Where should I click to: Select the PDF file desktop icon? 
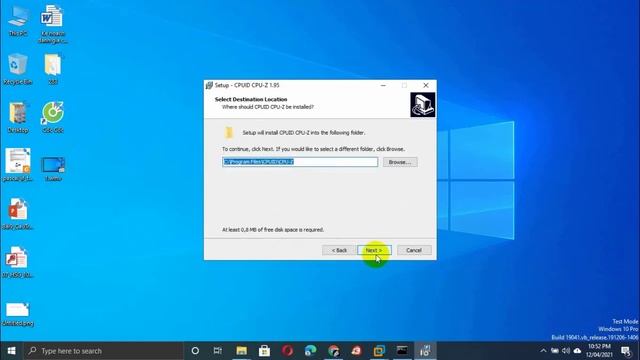coord(18,262)
